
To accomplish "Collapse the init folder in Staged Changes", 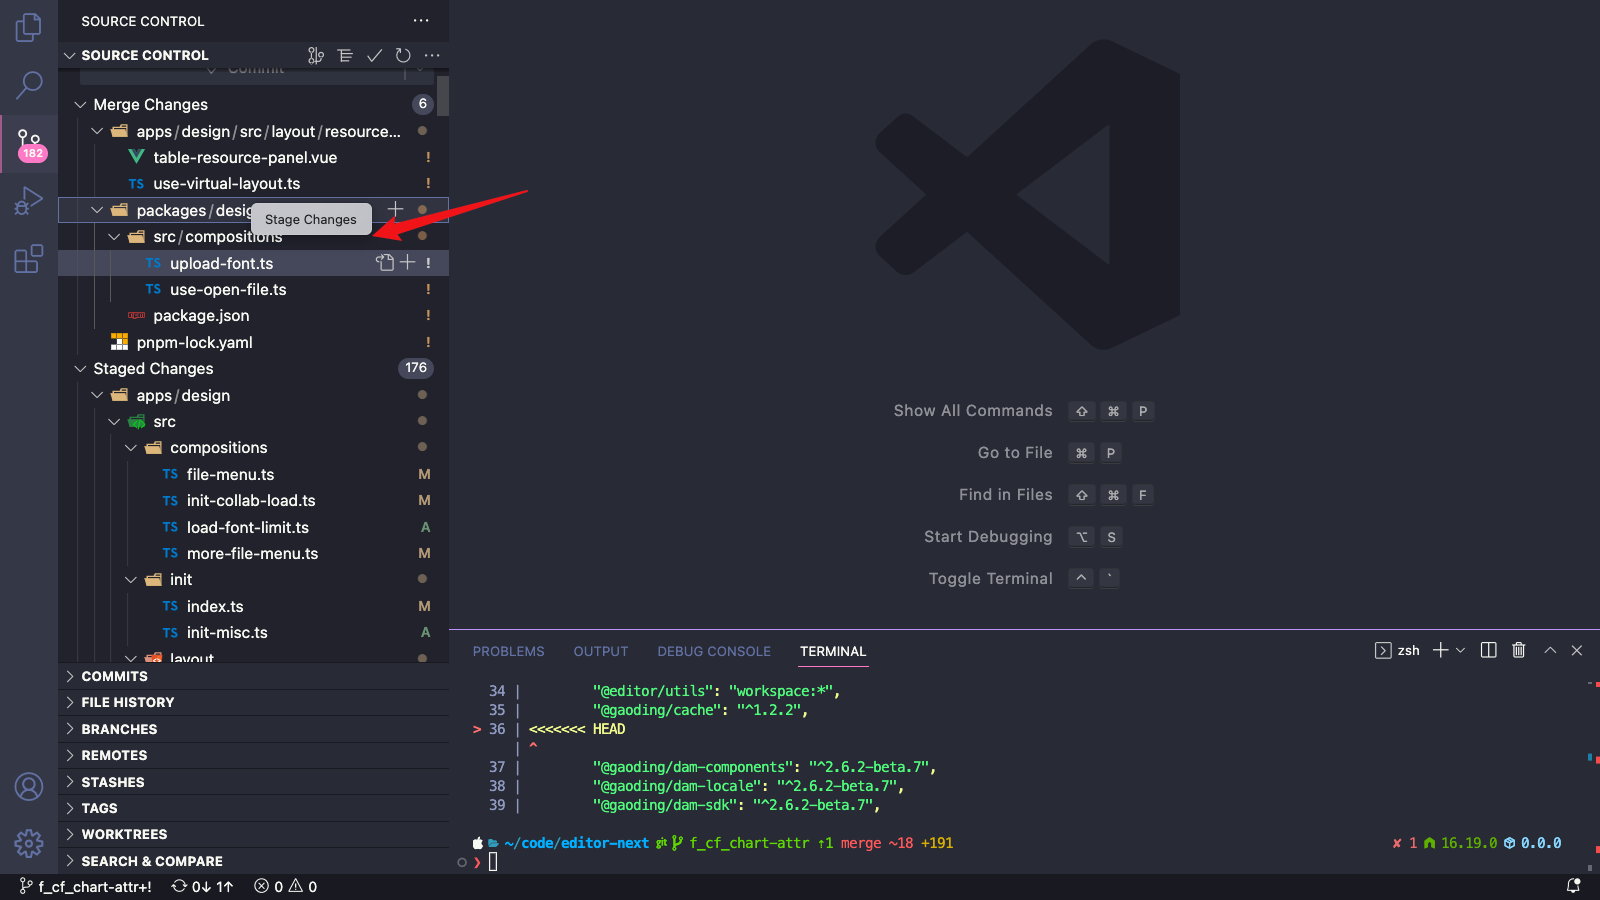I will (x=131, y=579).
